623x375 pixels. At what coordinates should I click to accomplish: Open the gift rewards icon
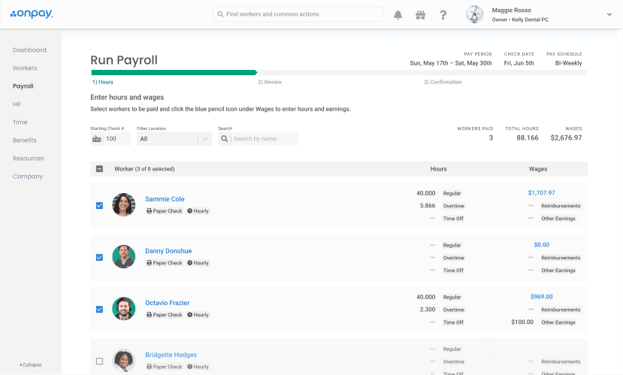click(420, 15)
